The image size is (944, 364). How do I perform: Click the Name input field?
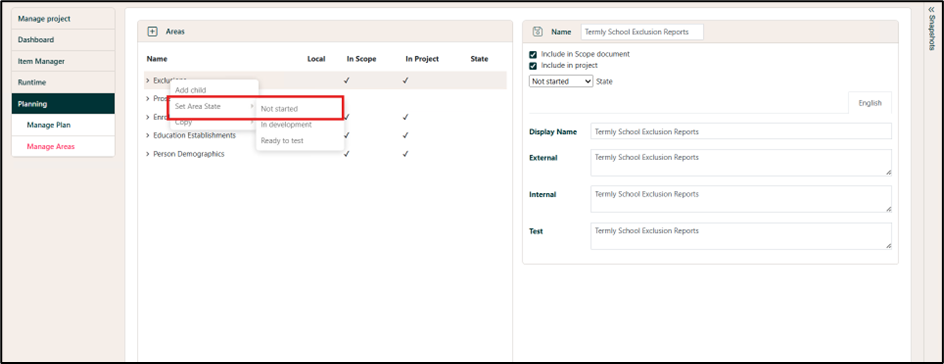click(642, 32)
